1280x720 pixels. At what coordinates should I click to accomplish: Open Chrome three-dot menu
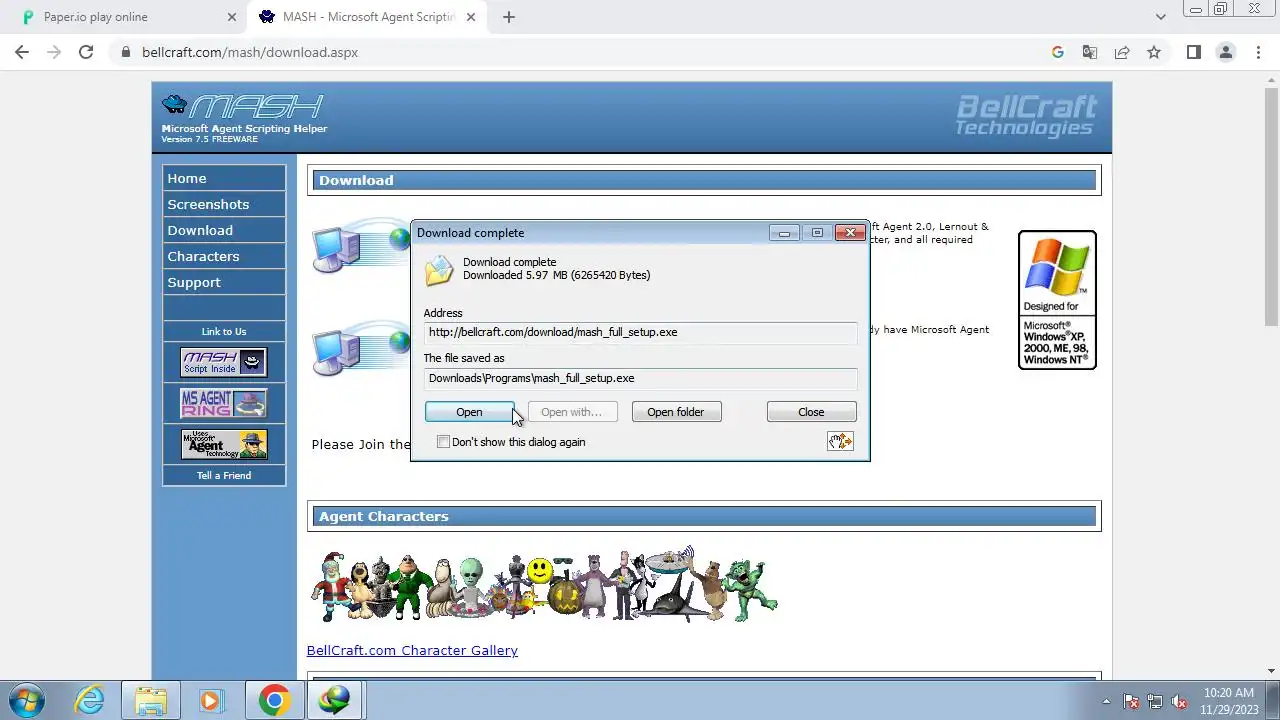[x=1258, y=52]
